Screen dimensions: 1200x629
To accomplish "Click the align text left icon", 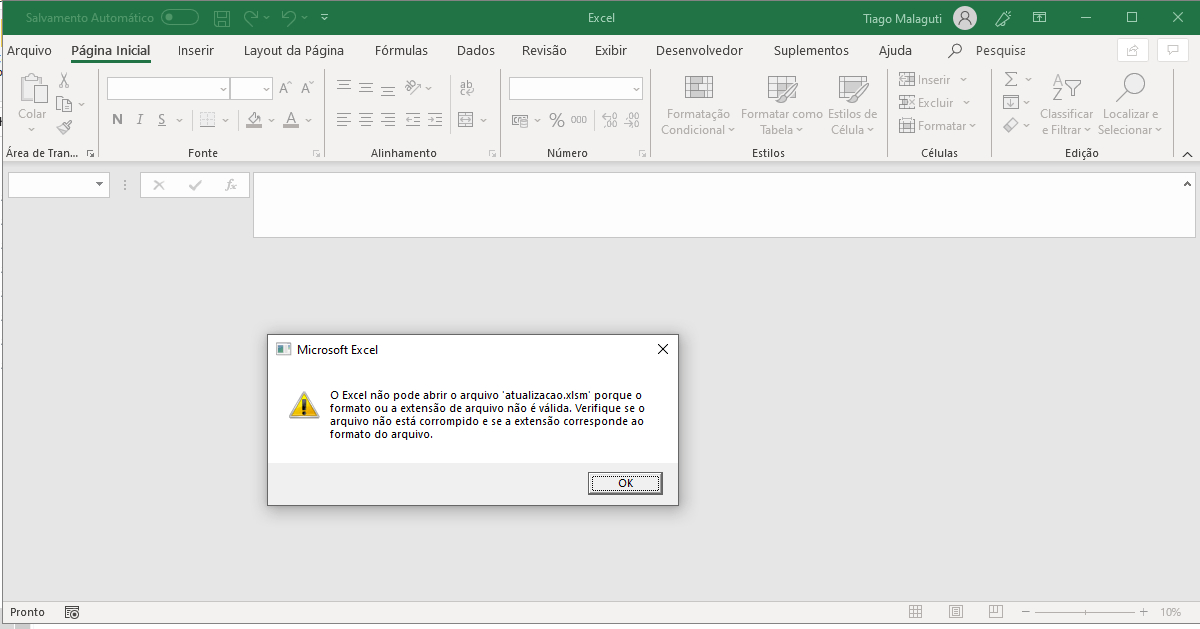I will point(343,120).
